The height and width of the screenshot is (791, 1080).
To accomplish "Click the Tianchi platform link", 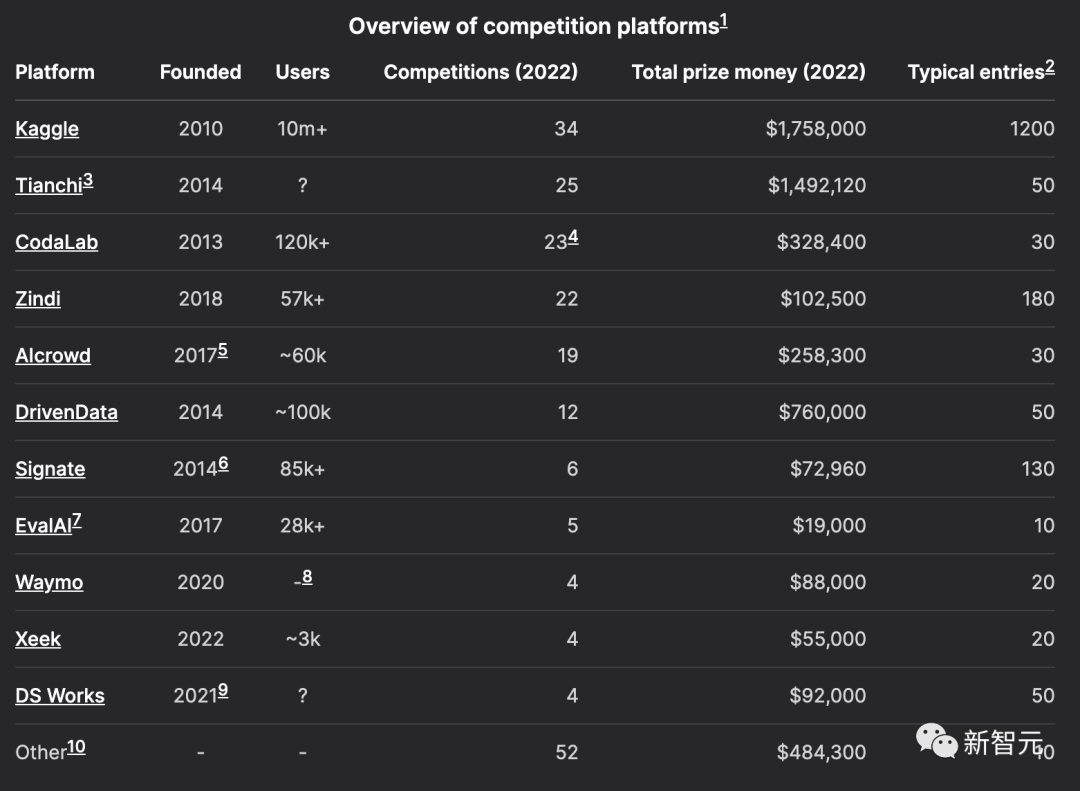I will click(x=48, y=186).
